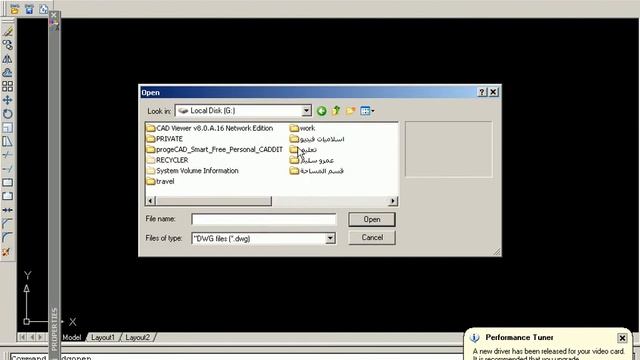Select the Join tool with facing arrows
640x360 pixels.
click(7, 210)
